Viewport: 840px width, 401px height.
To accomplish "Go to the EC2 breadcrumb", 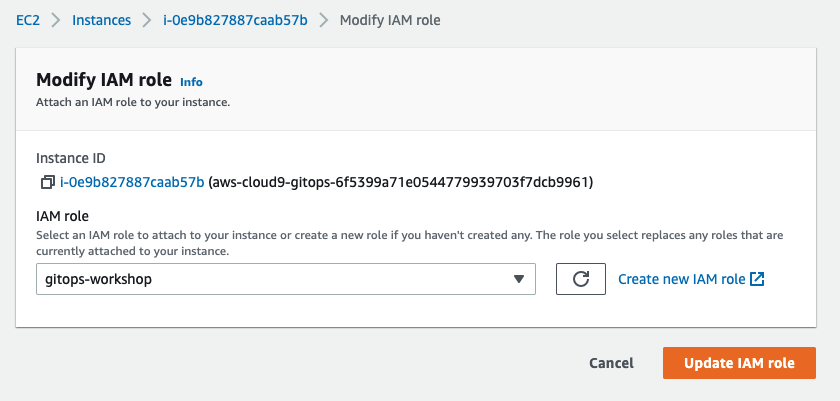I will 28,20.
